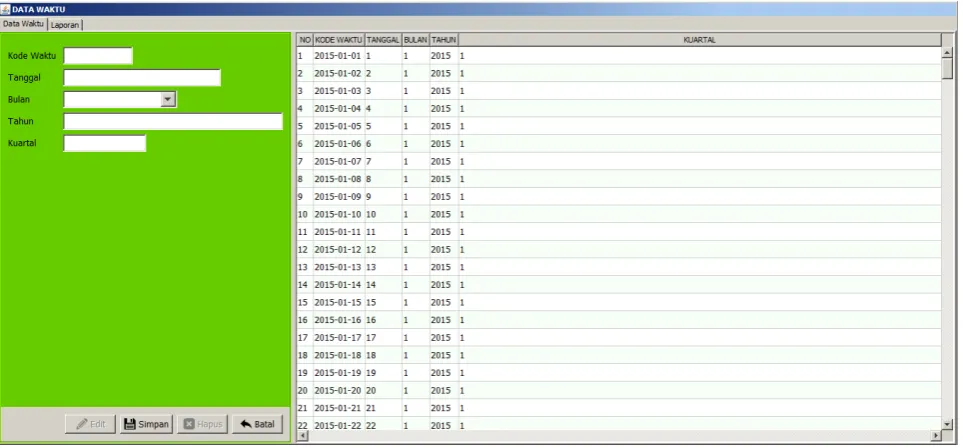
Task: Select the 2015-01-06 cell
Action: click(x=338, y=144)
